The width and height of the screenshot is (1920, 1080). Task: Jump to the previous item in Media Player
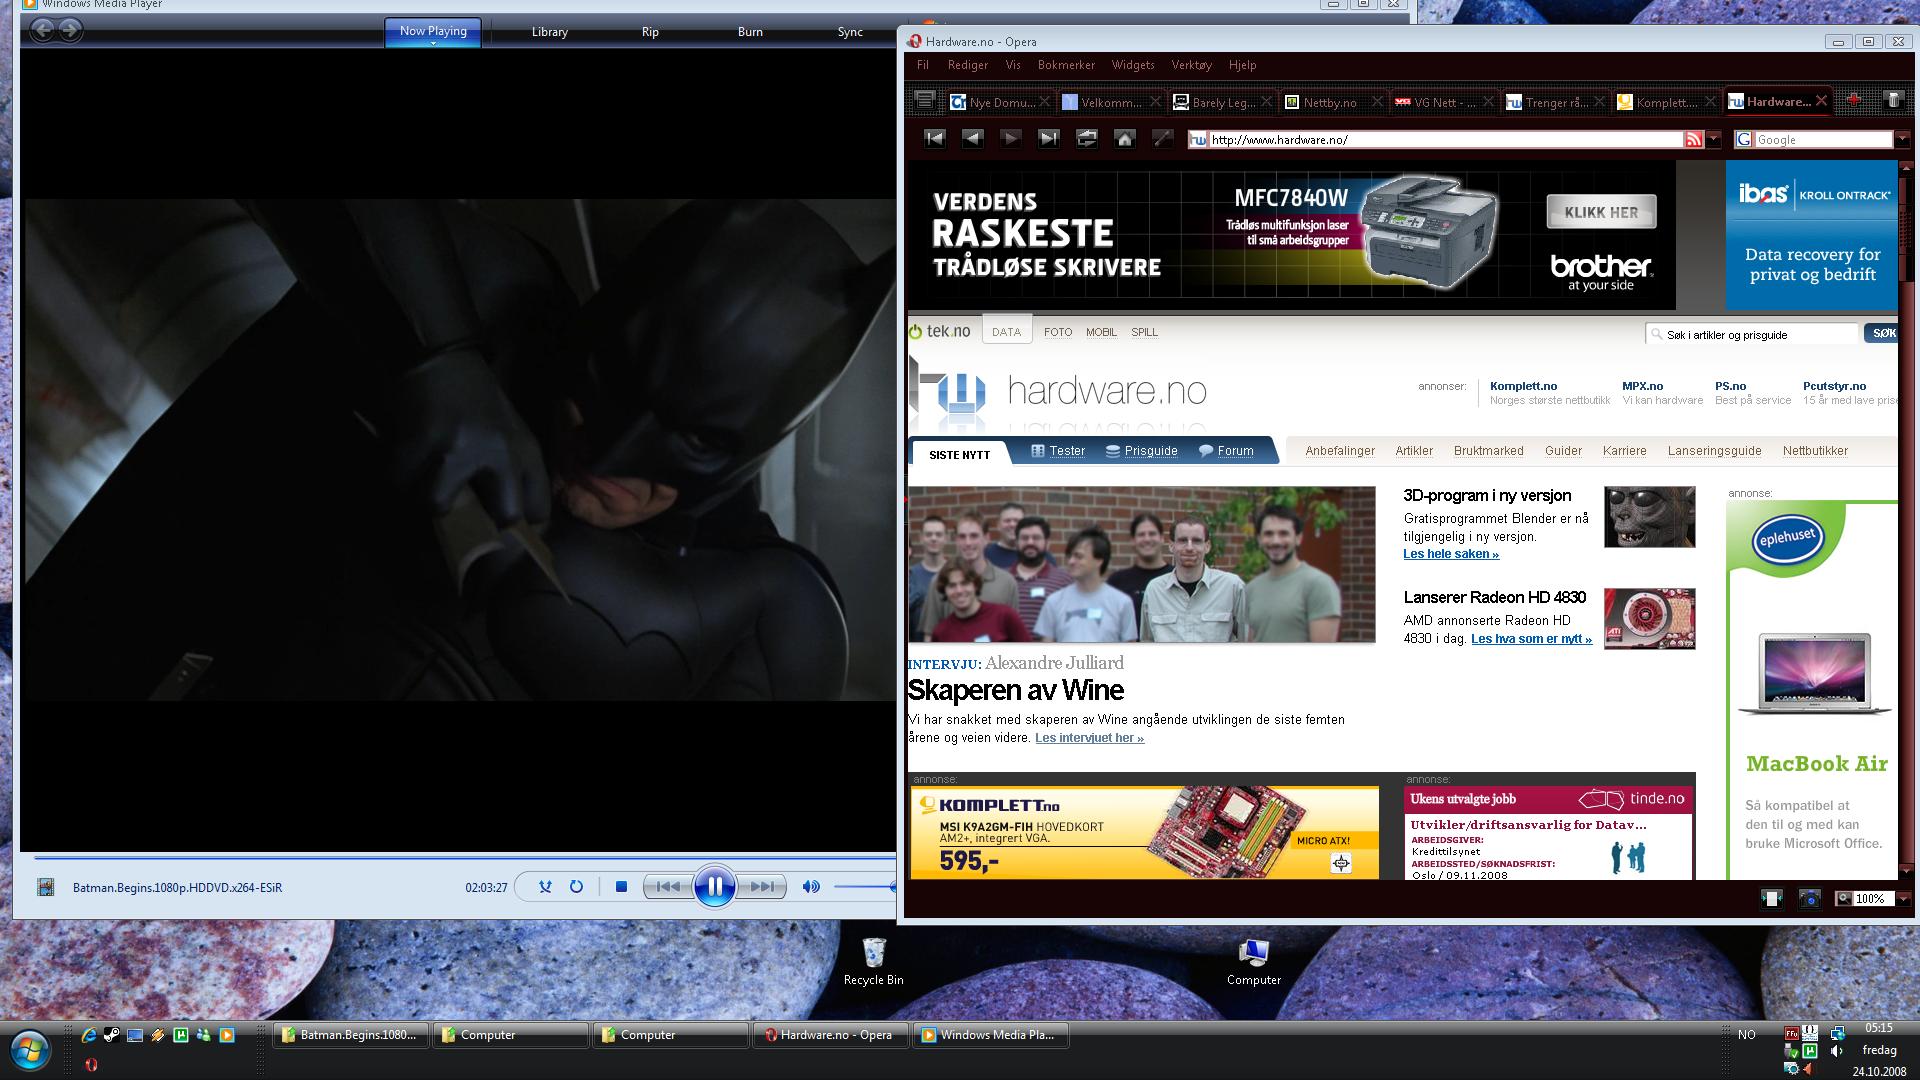point(668,886)
